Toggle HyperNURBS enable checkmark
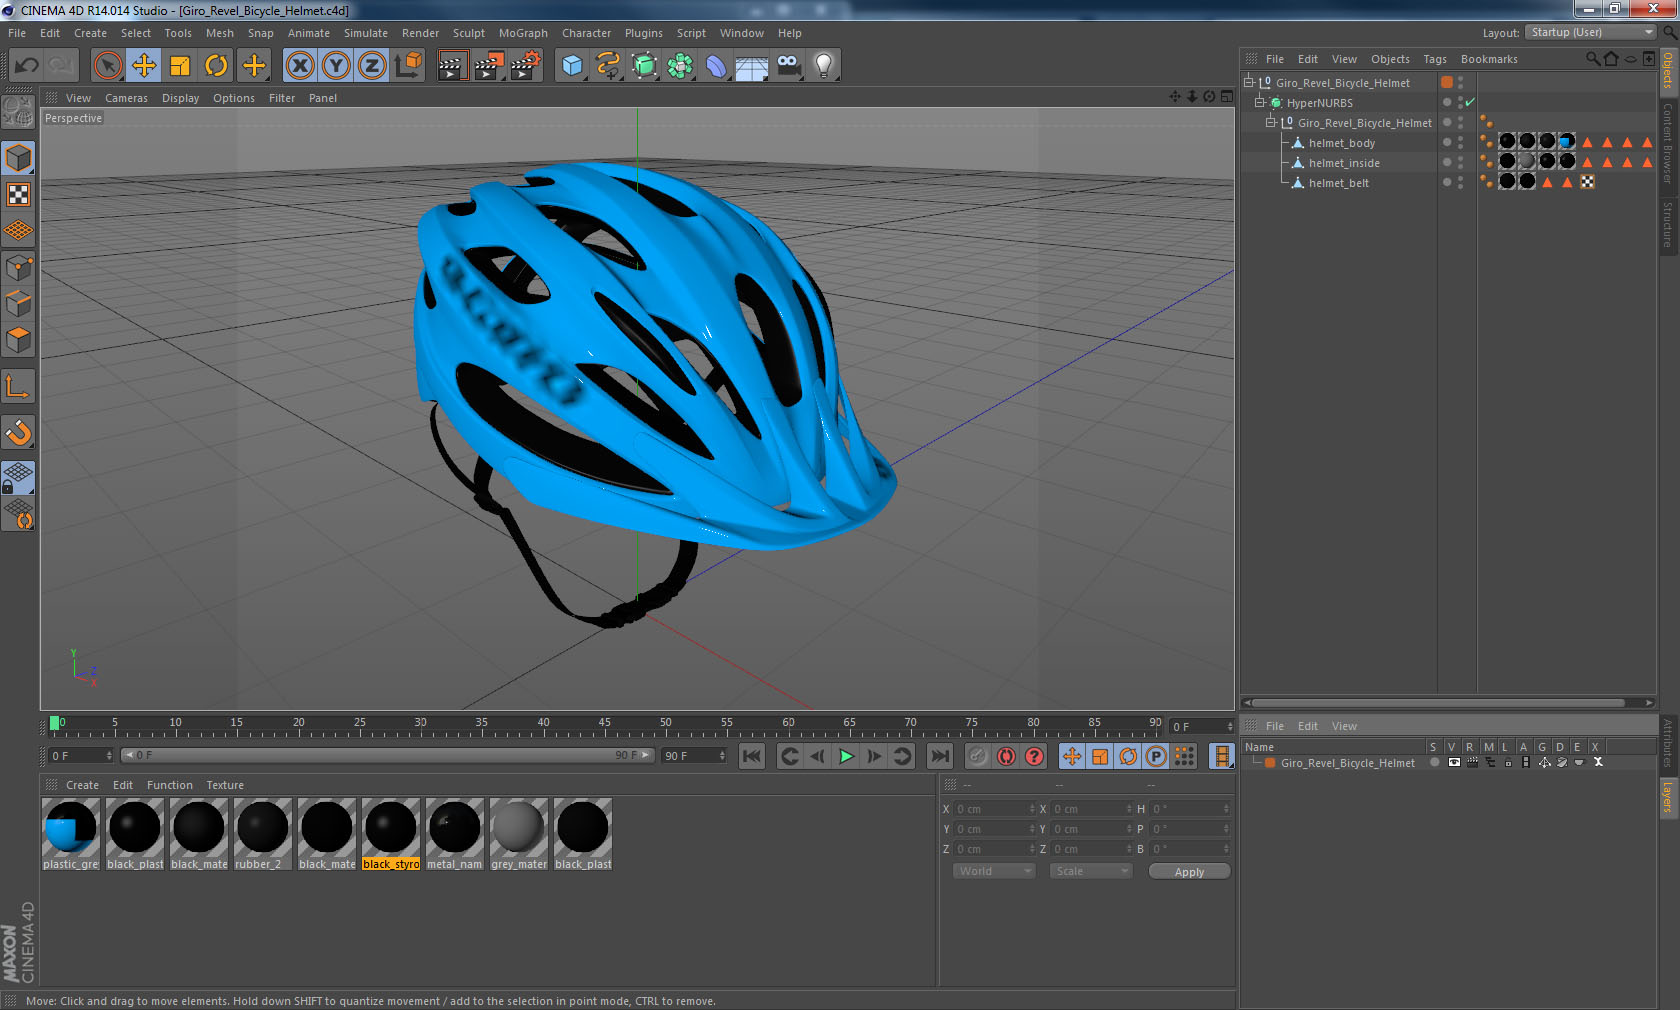The image size is (1680, 1010). pyautogui.click(x=1470, y=102)
